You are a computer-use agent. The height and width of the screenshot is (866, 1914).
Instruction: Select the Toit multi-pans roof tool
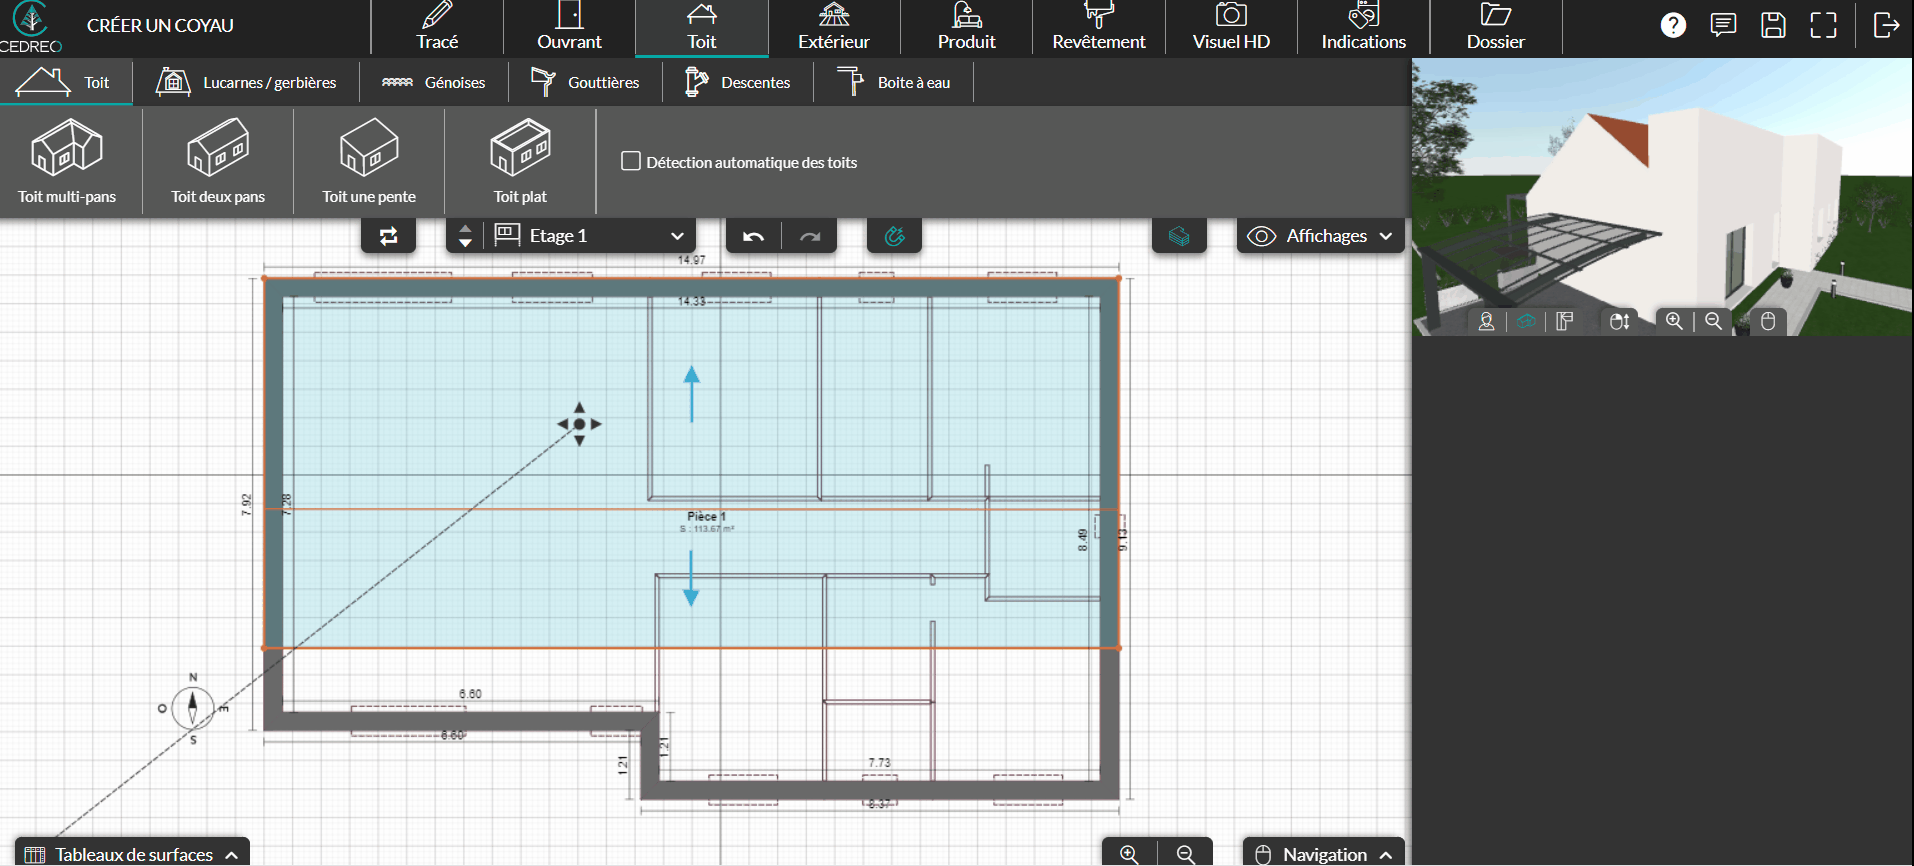point(67,162)
